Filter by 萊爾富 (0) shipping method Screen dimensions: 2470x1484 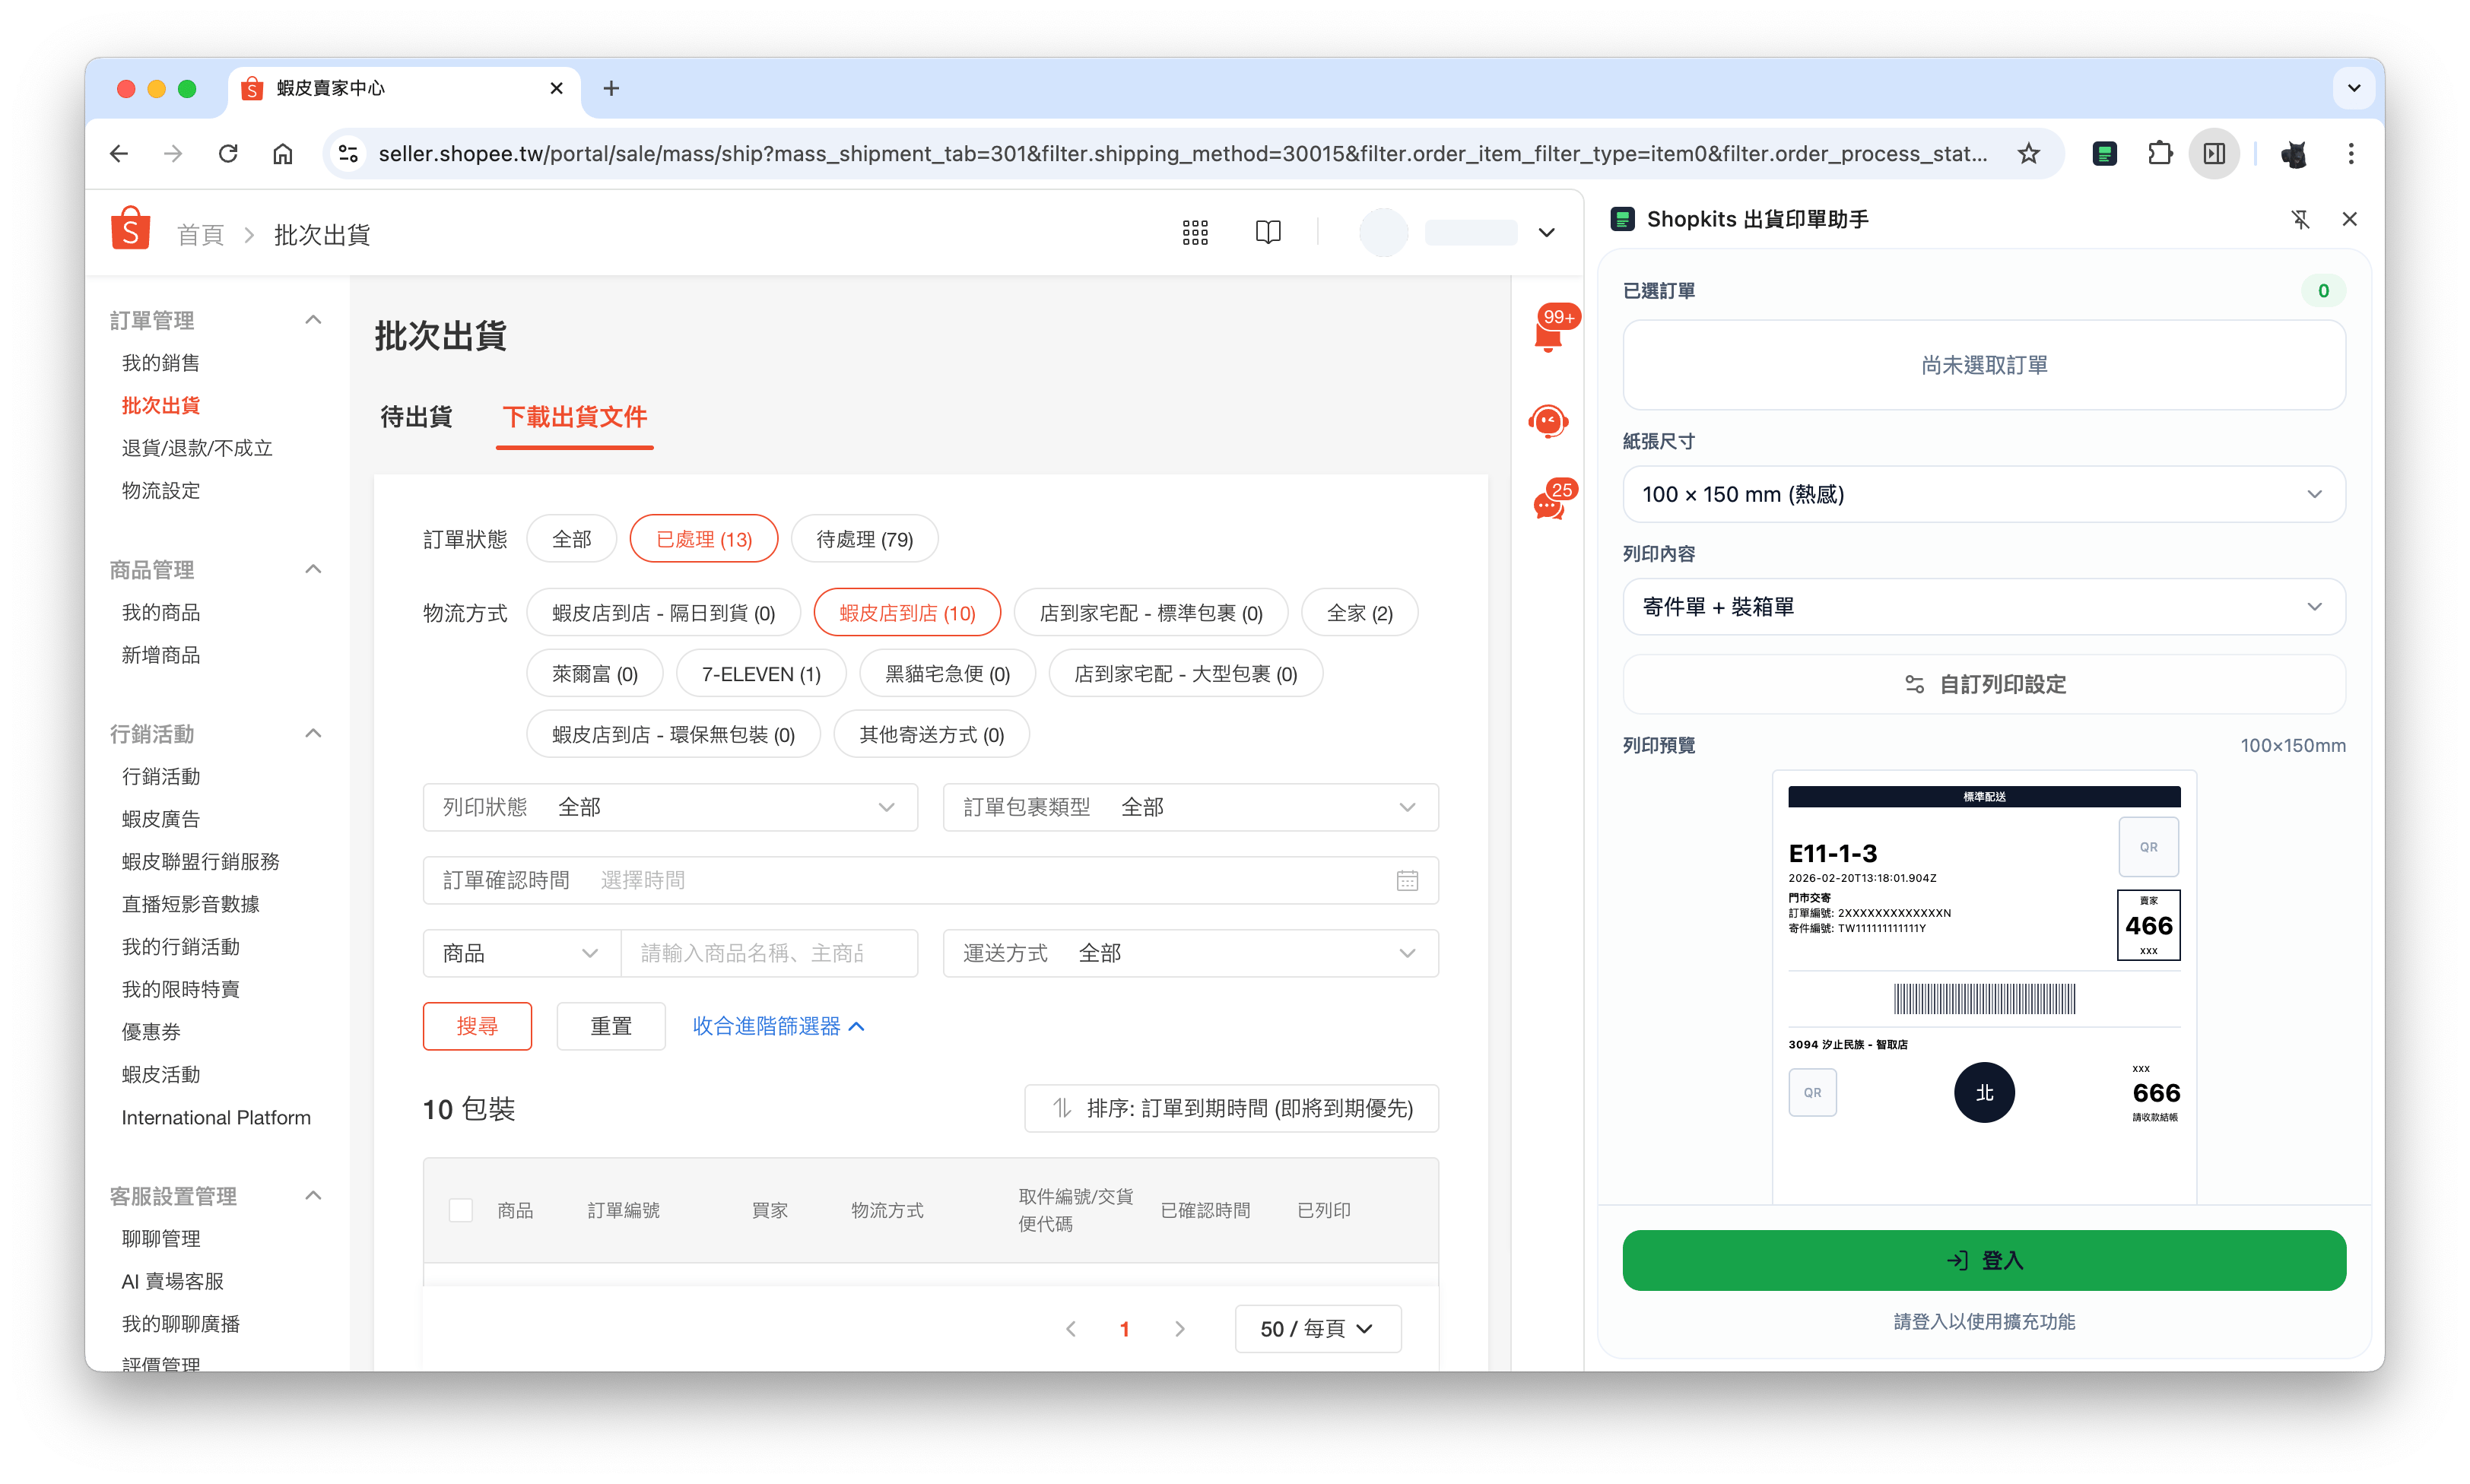pyautogui.click(x=595, y=674)
